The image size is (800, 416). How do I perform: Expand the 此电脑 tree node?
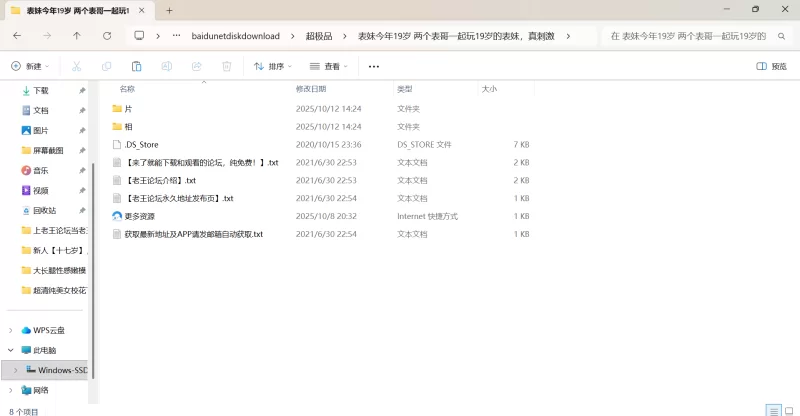pyautogui.click(x=11, y=350)
